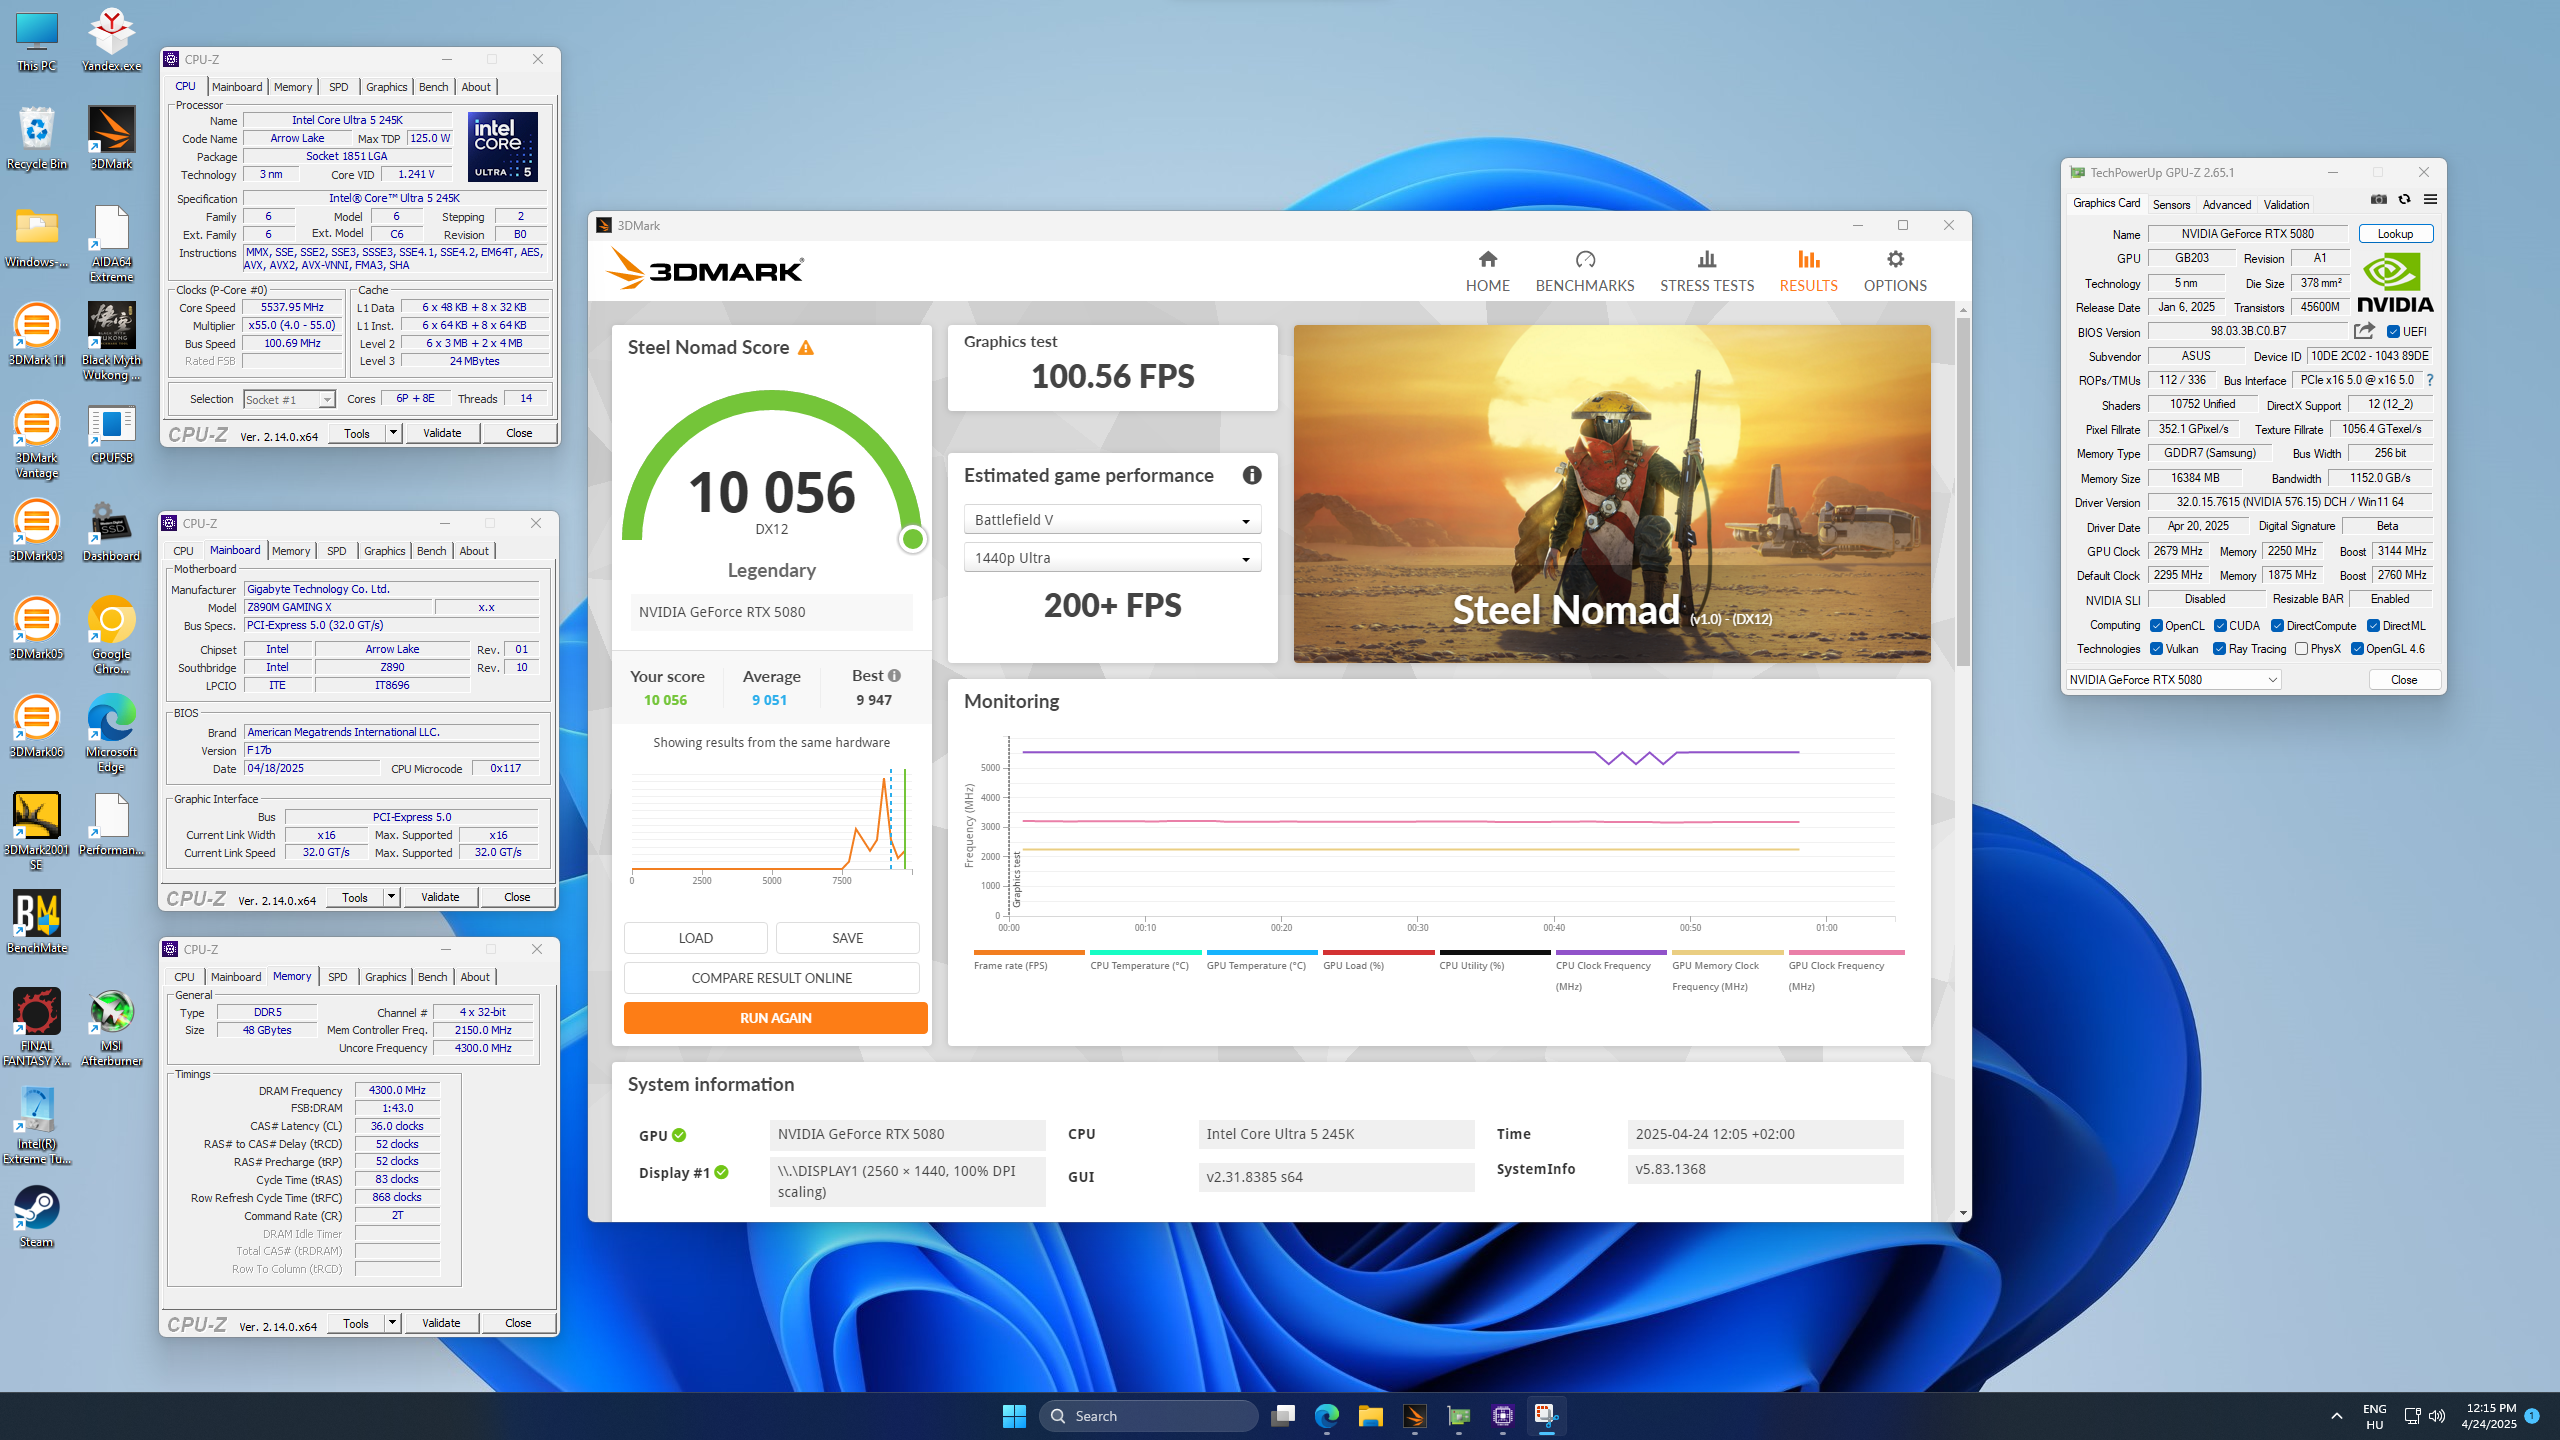Click the estimated game performance info icon

tap(1251, 476)
